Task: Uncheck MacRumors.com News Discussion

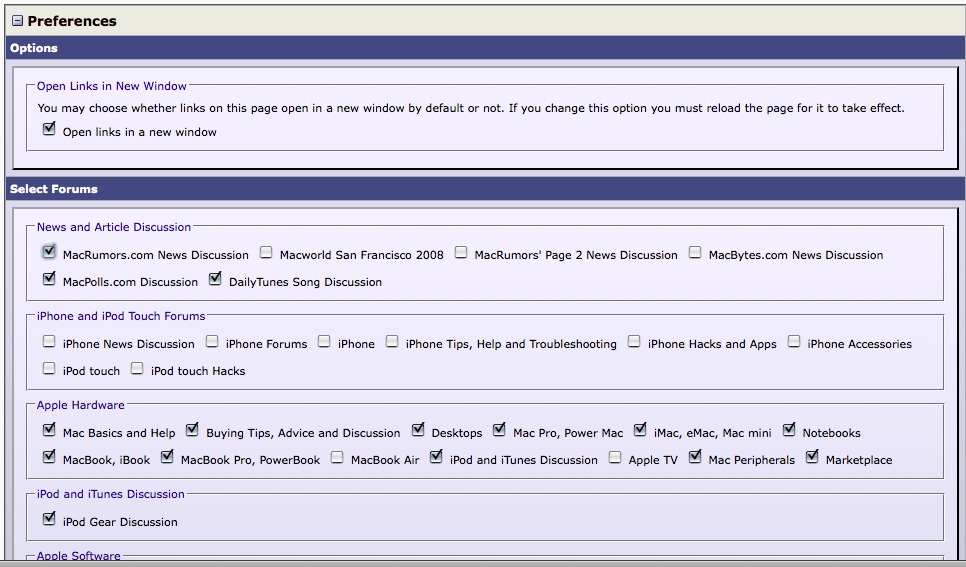Action: (49, 251)
